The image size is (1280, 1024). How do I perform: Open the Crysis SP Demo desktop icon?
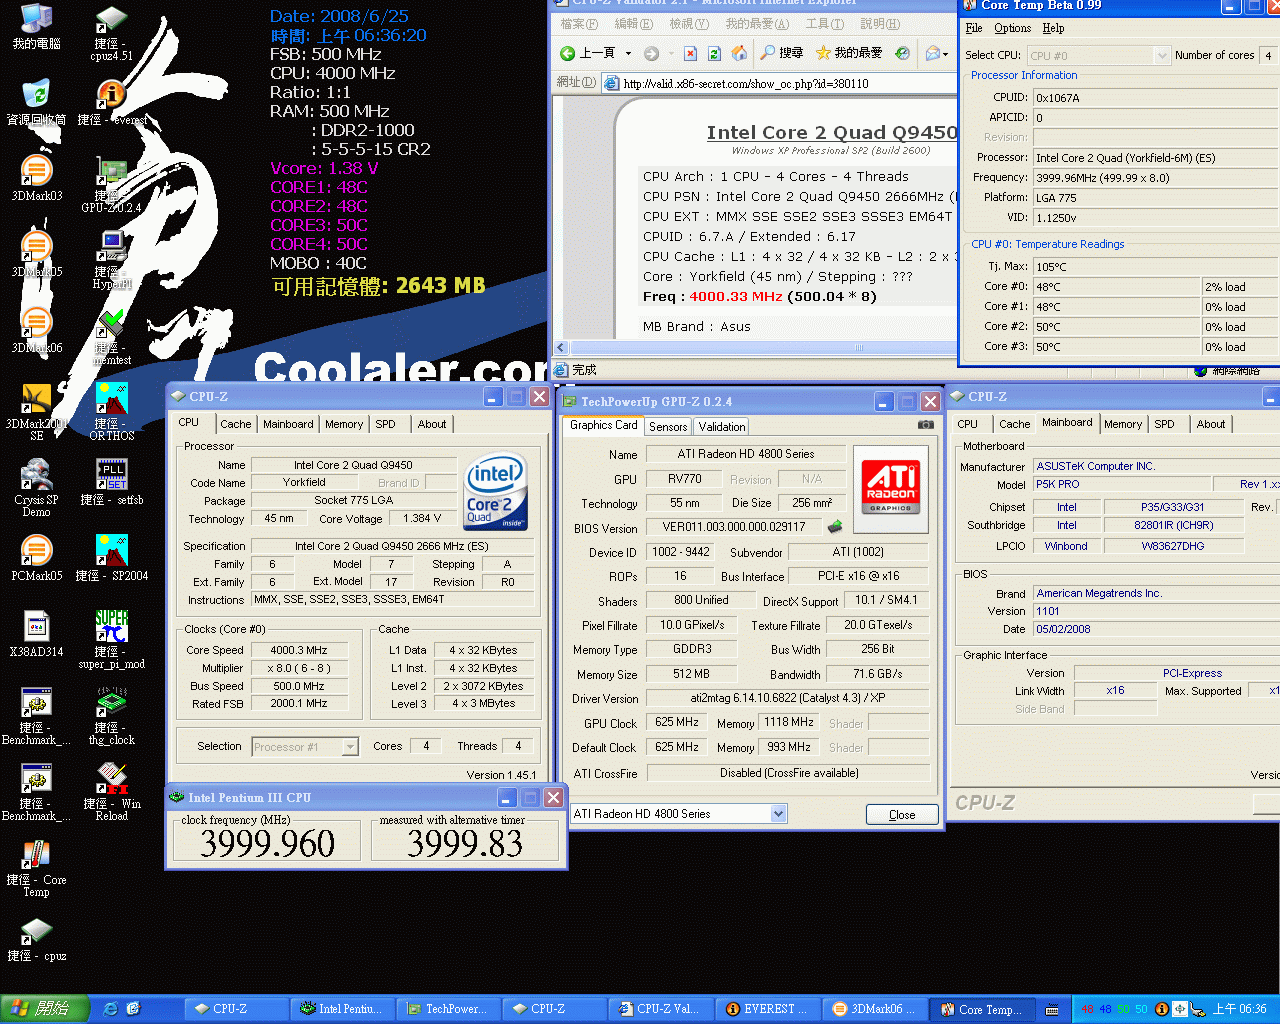(x=36, y=488)
